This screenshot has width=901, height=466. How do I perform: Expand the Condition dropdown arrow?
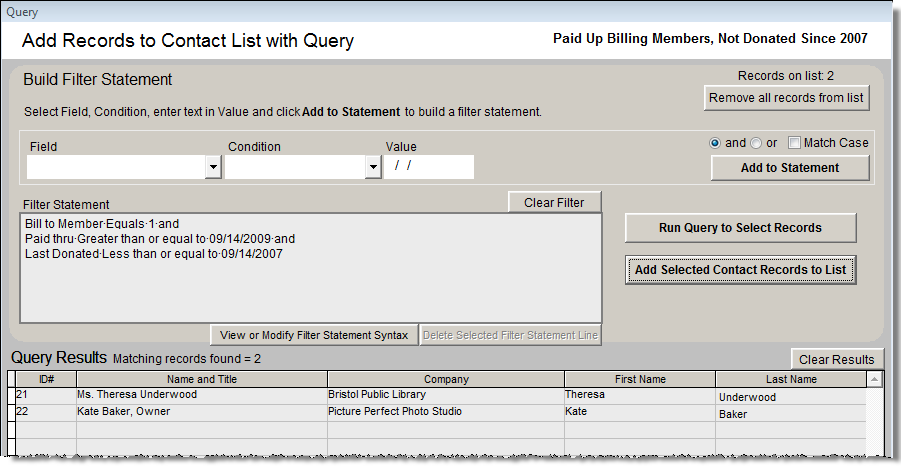373,167
